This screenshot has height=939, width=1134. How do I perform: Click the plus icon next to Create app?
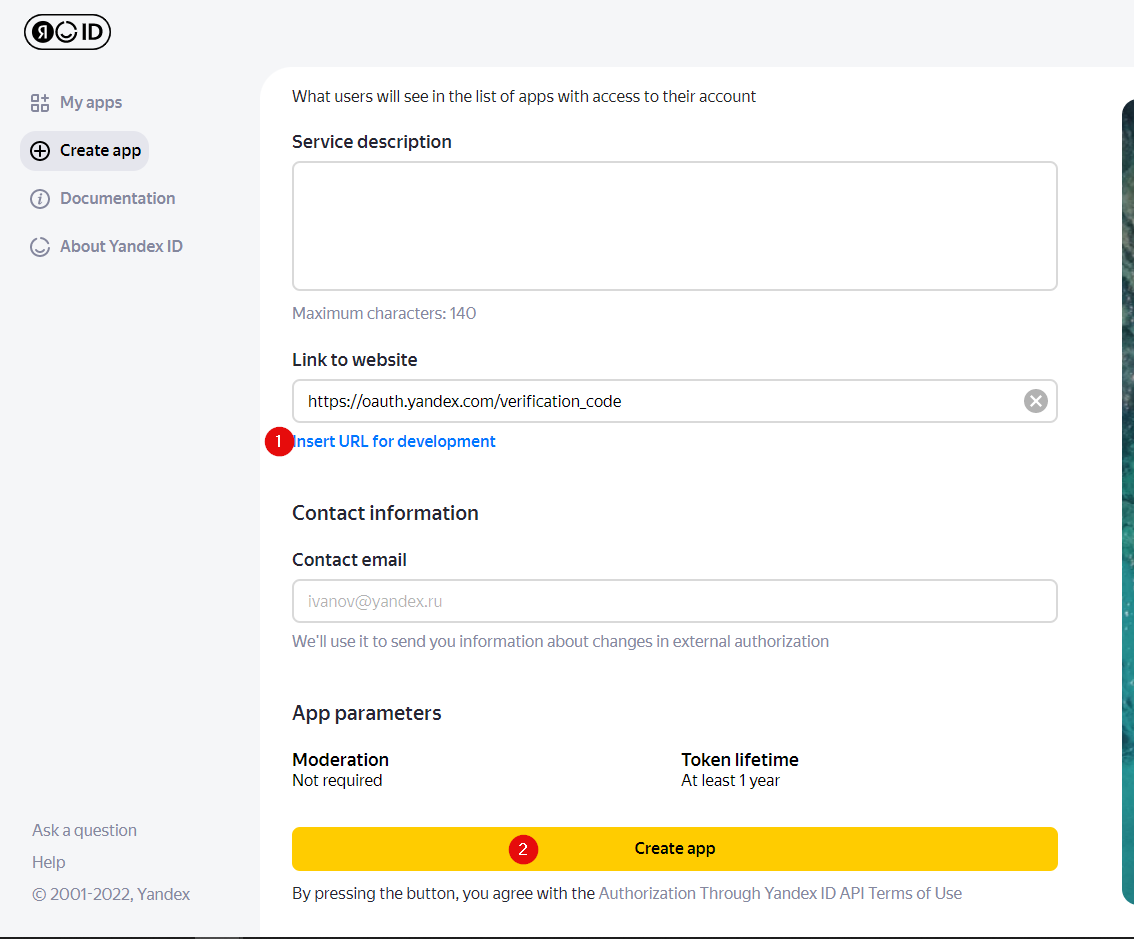(x=40, y=151)
